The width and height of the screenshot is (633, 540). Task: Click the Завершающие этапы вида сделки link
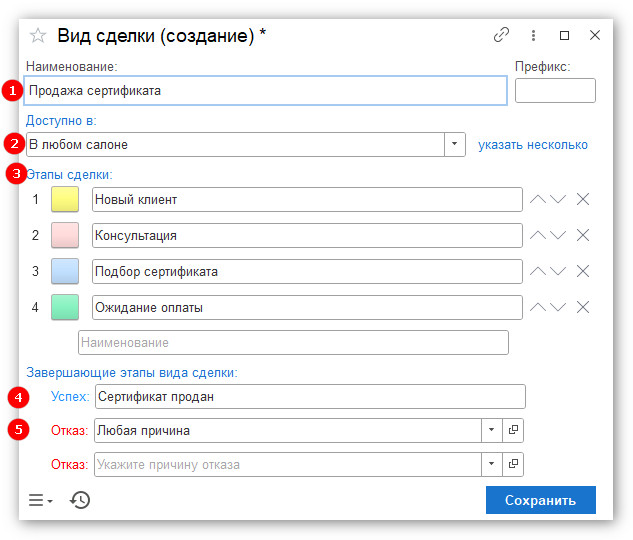[132, 372]
